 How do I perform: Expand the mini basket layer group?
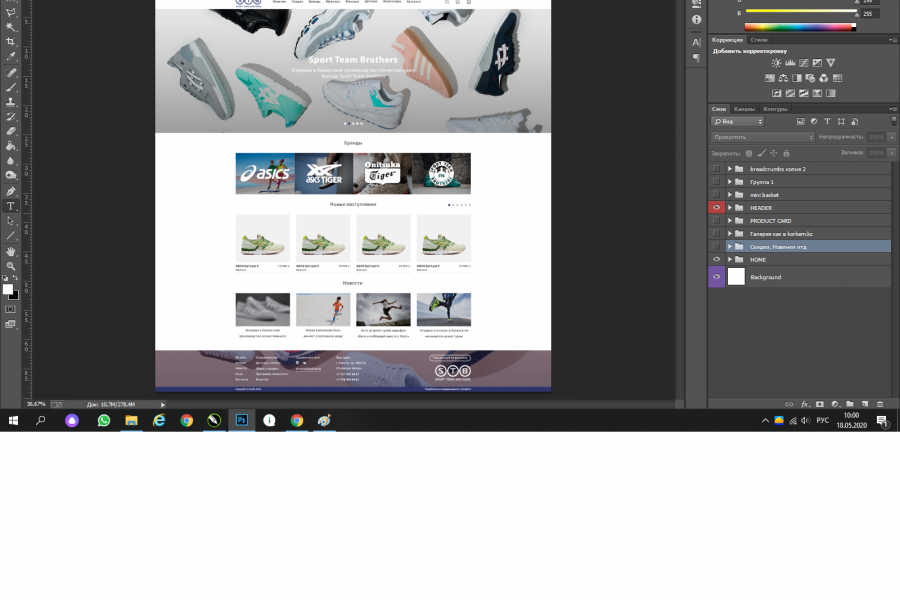tap(730, 195)
